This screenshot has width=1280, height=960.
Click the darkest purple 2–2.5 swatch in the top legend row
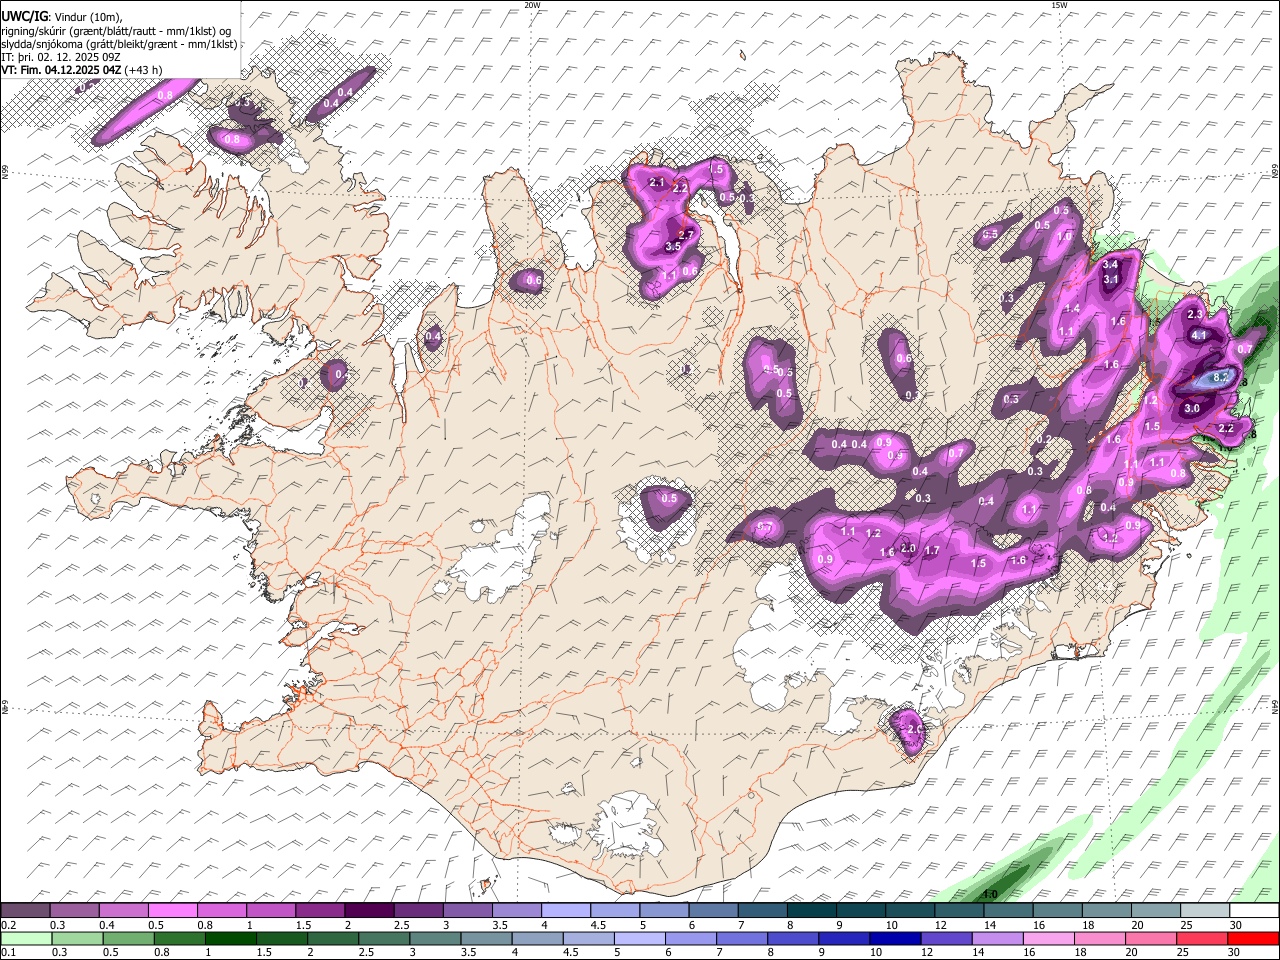pyautogui.click(x=369, y=911)
